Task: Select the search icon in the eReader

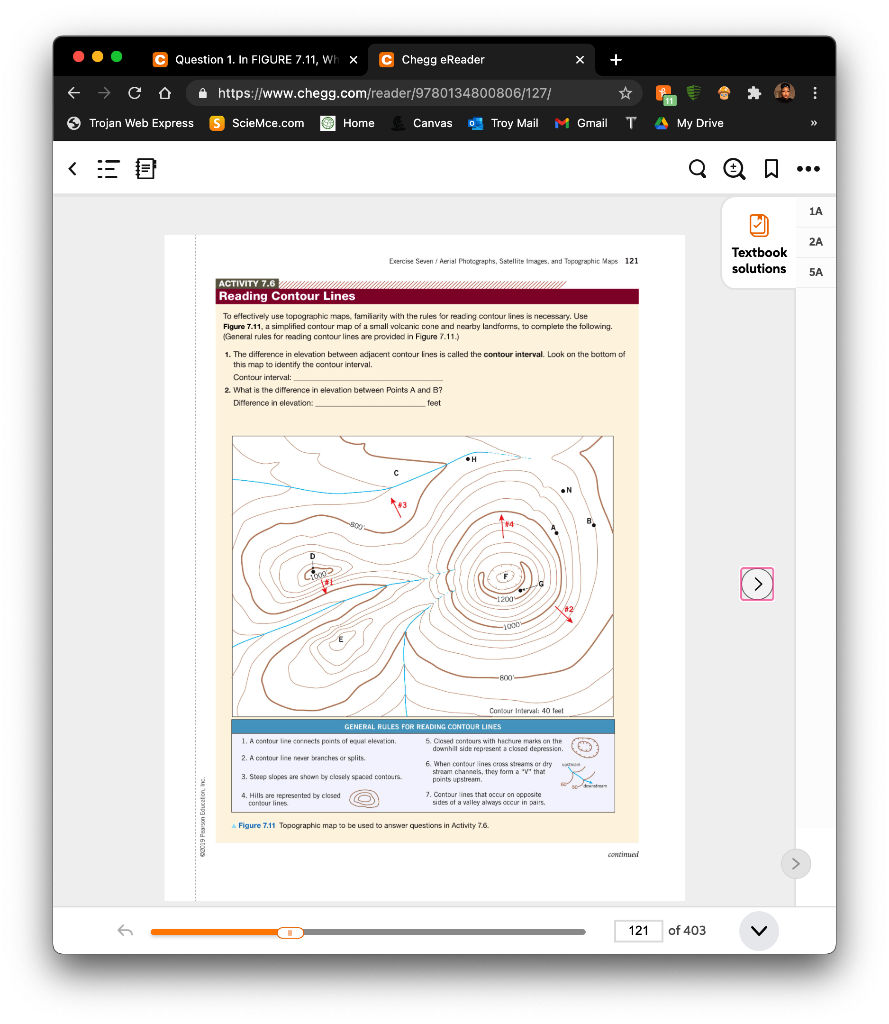Action: pyautogui.click(x=698, y=169)
